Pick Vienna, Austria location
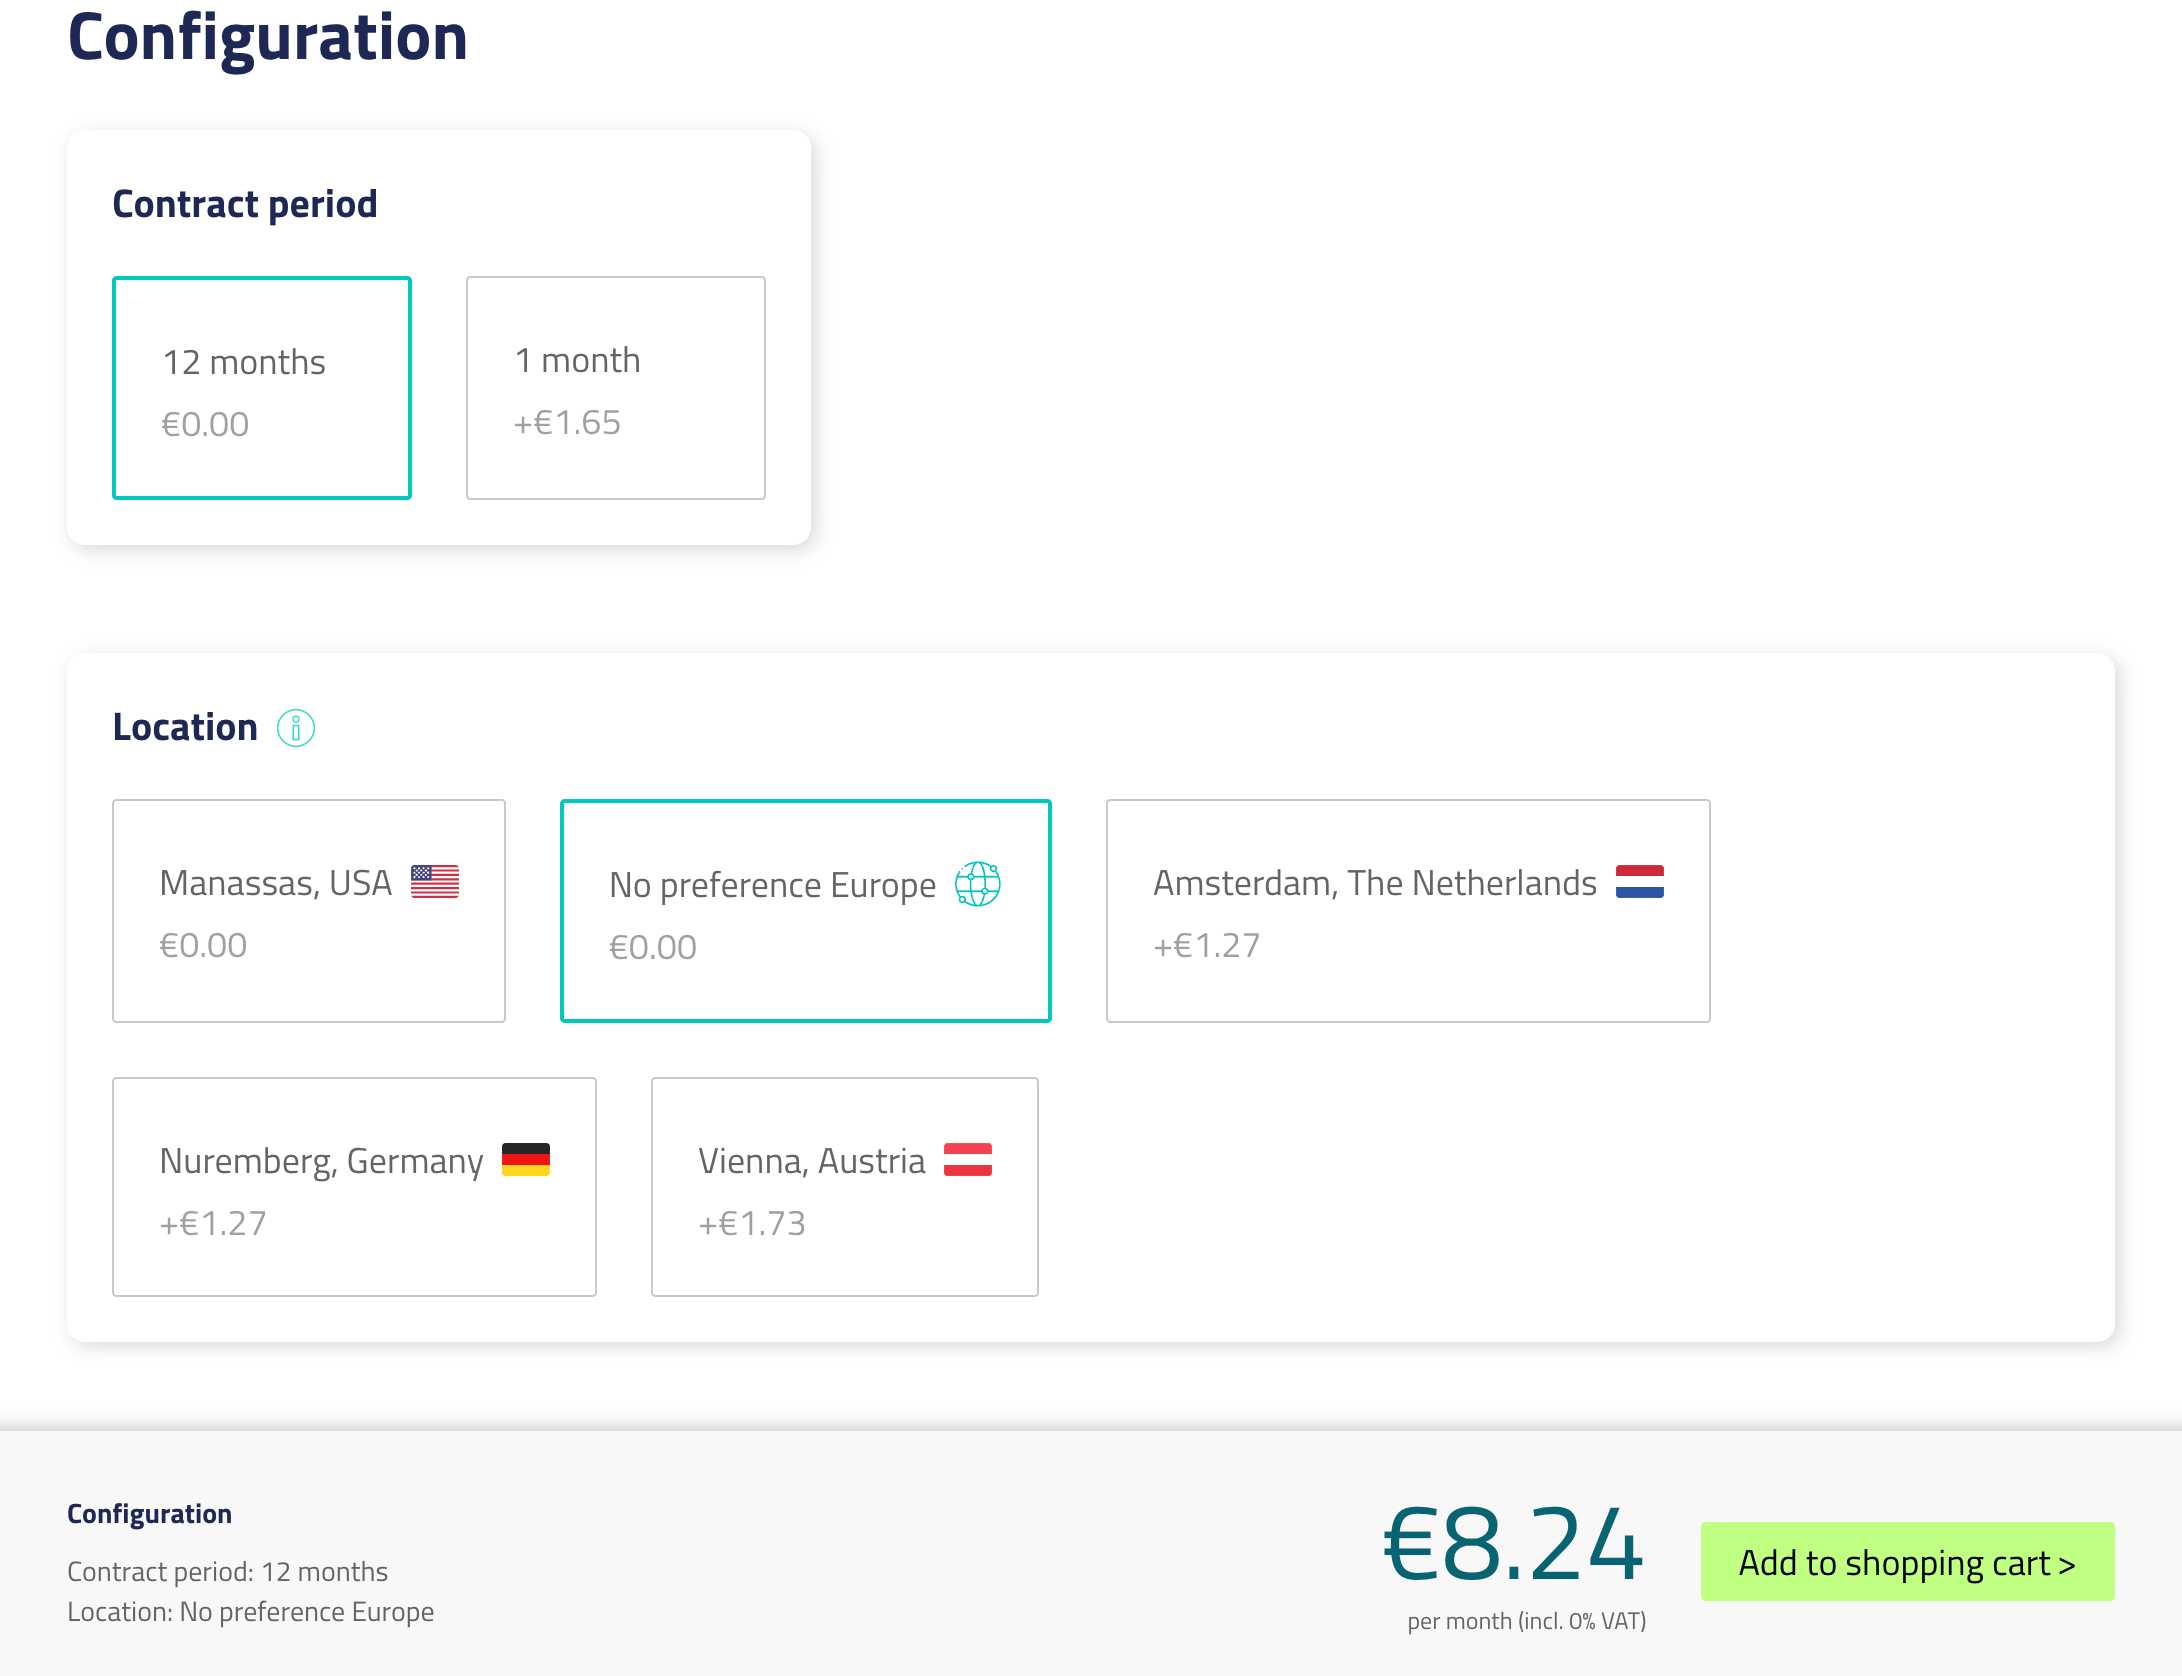2182x1676 pixels. pos(845,1187)
